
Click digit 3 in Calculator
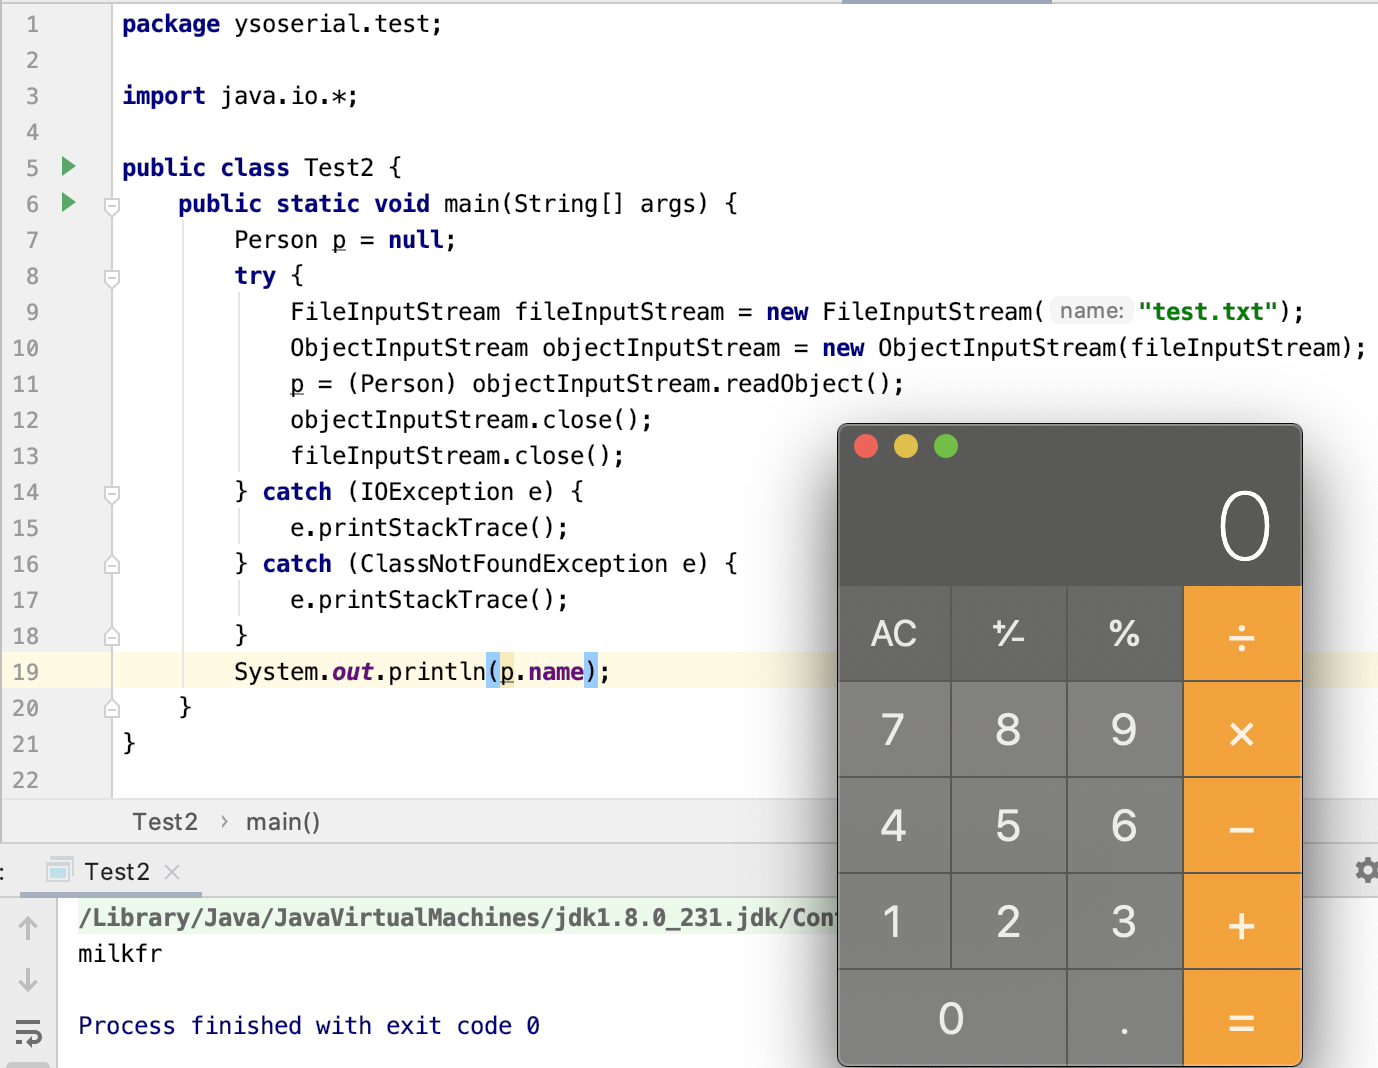point(1125,922)
